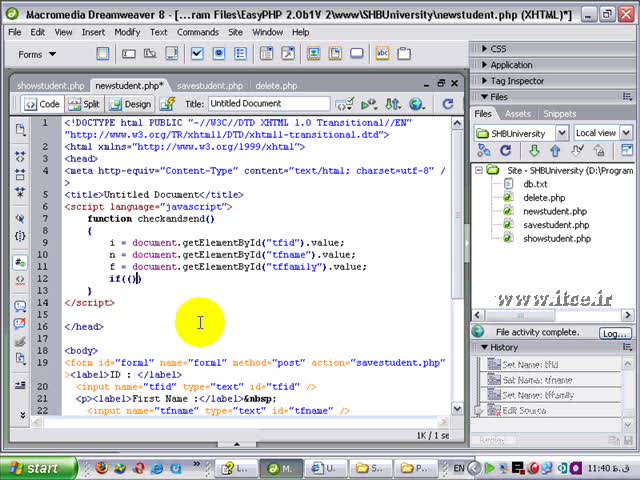Viewport: 640px width, 480px height.
Task: Click the Put files blue up arrow
Action: click(x=554, y=151)
